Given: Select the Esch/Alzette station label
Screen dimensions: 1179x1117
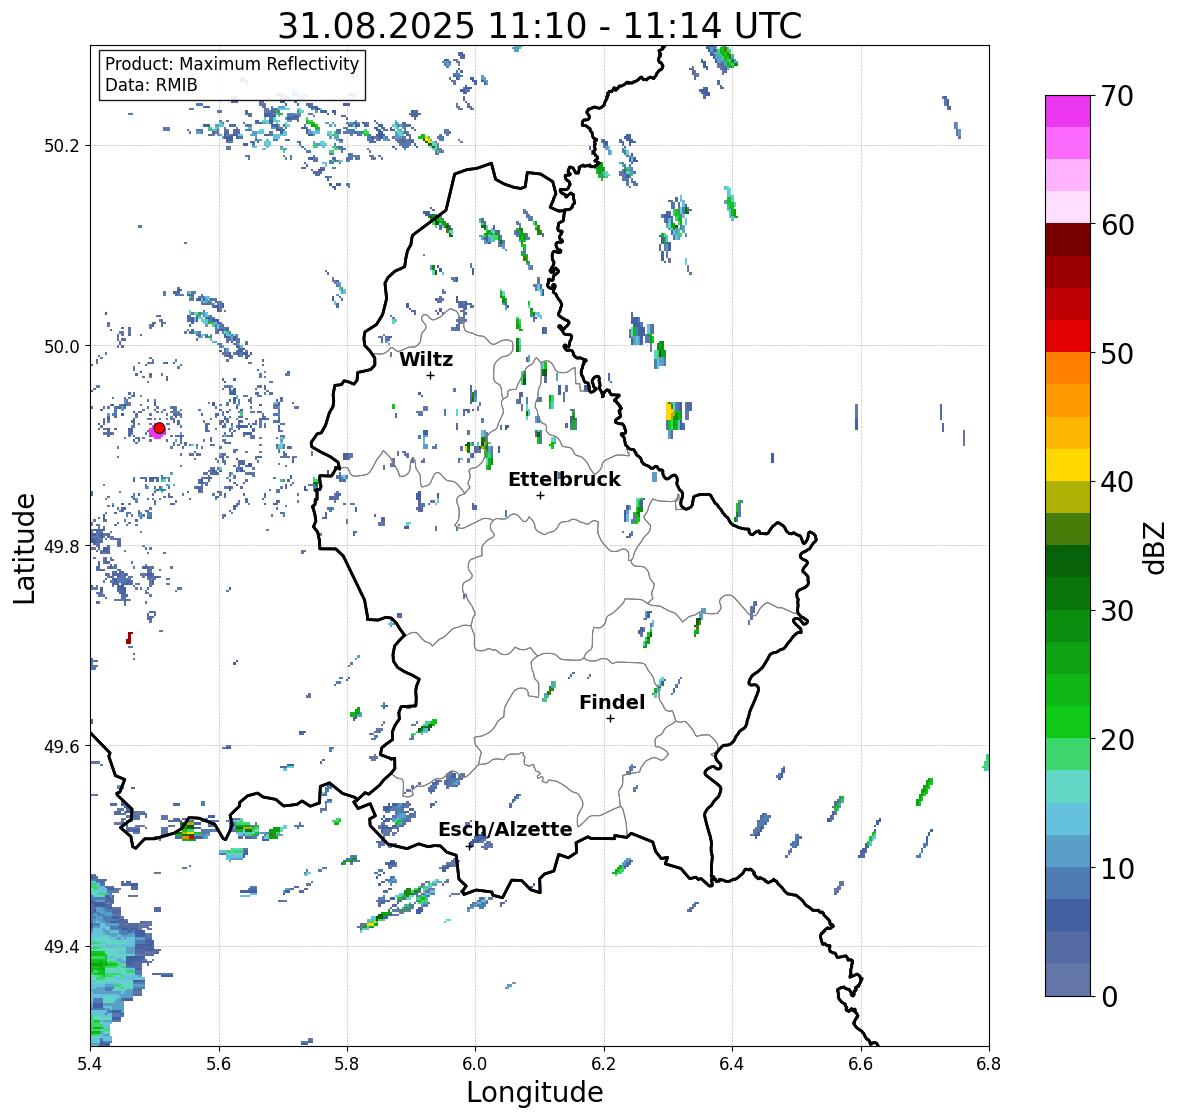Looking at the screenshot, I should pos(505,829).
